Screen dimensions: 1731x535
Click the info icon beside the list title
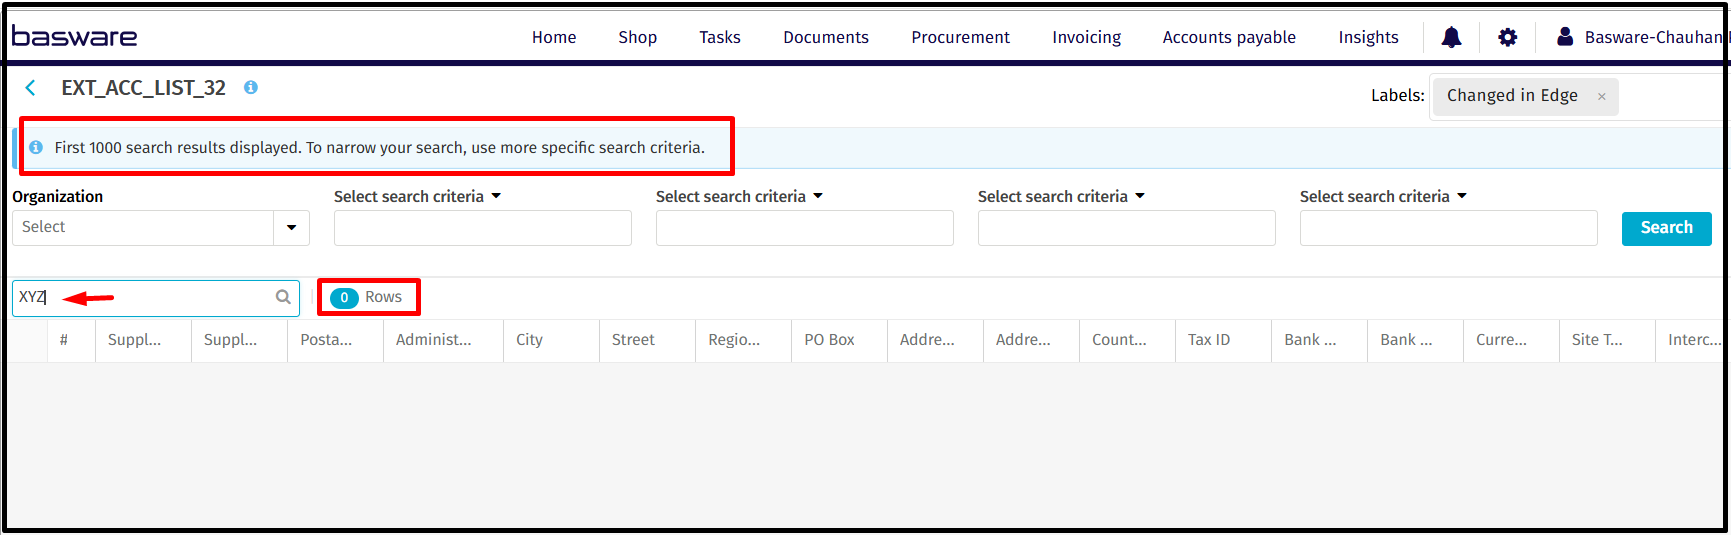coord(251,88)
